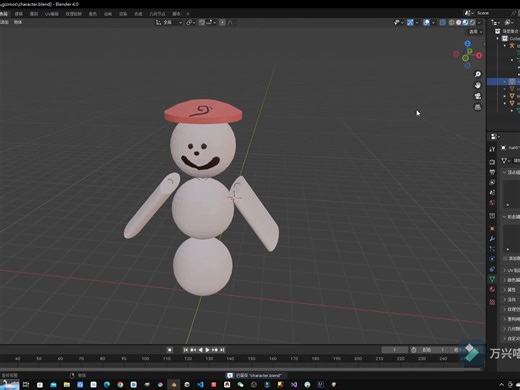Select wireframe viewport shading
This screenshot has height=390, width=520.
[452, 22]
